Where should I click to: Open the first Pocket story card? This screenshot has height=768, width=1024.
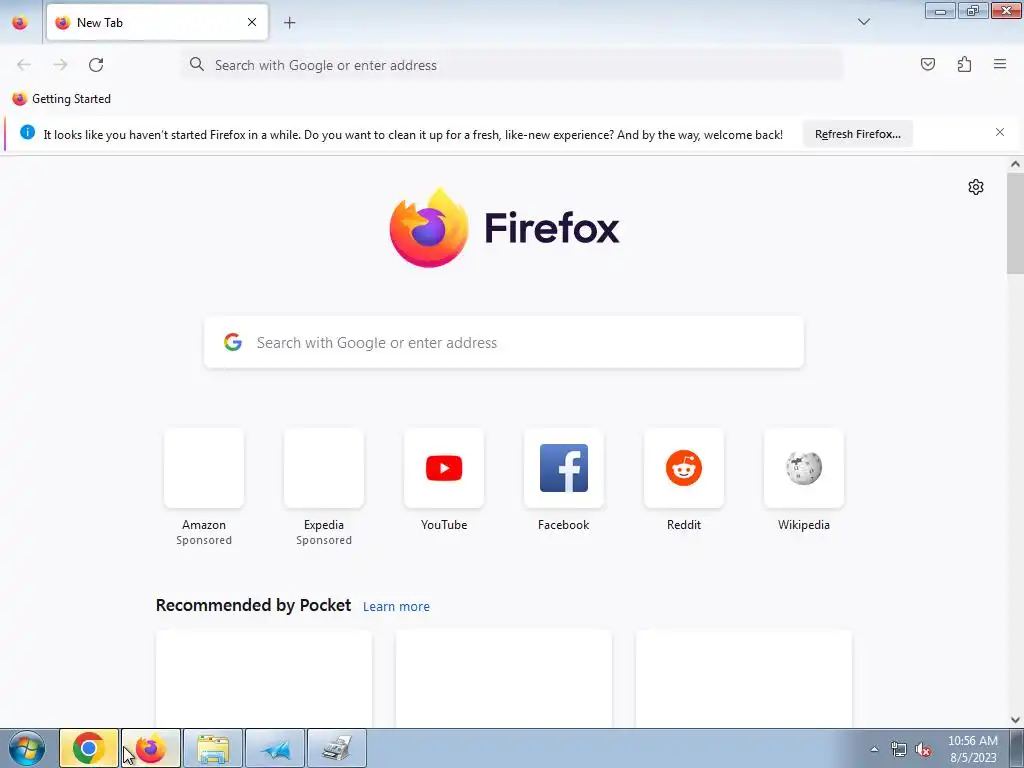tap(264, 679)
